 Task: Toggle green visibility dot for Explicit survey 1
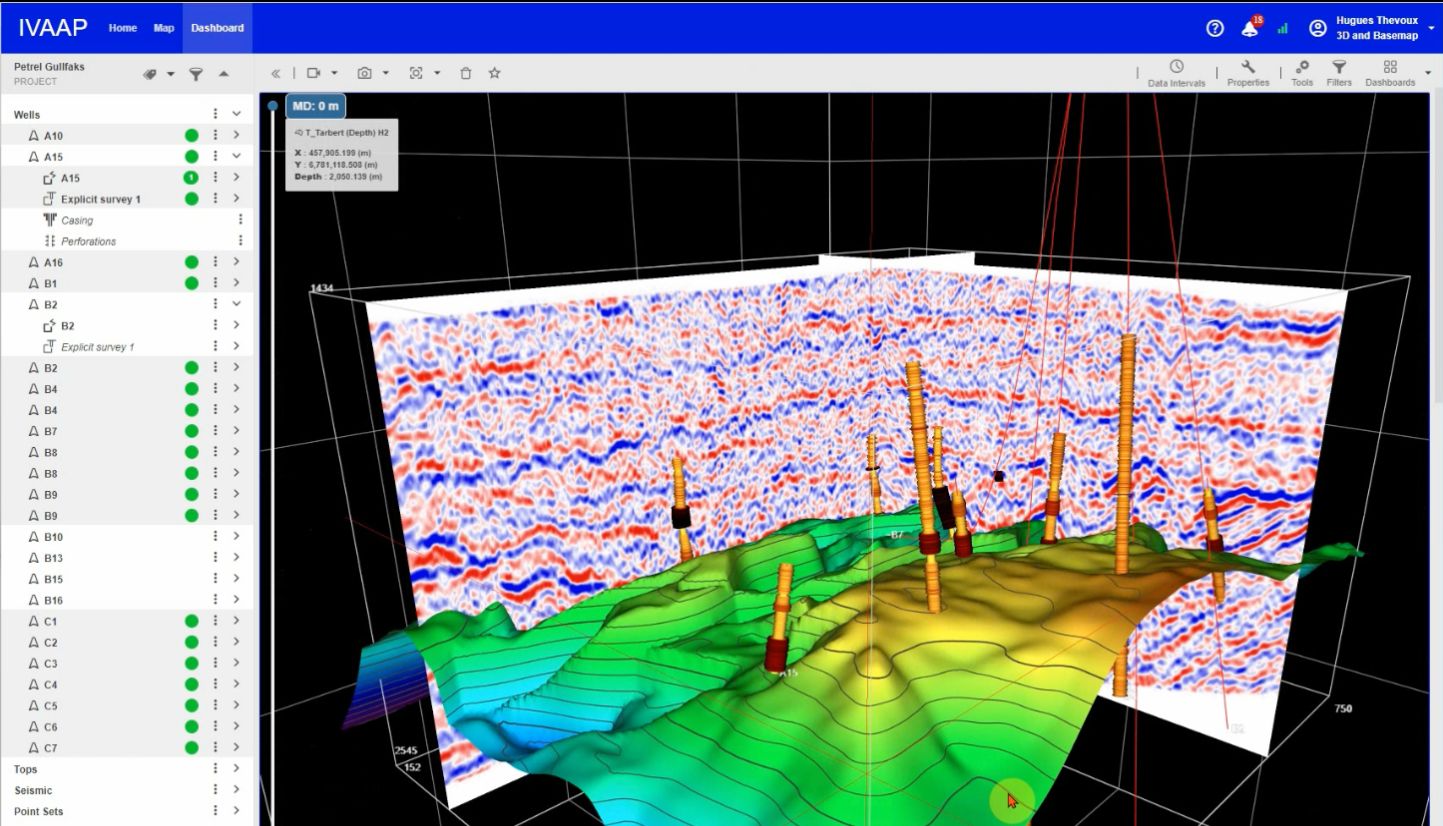click(x=191, y=199)
